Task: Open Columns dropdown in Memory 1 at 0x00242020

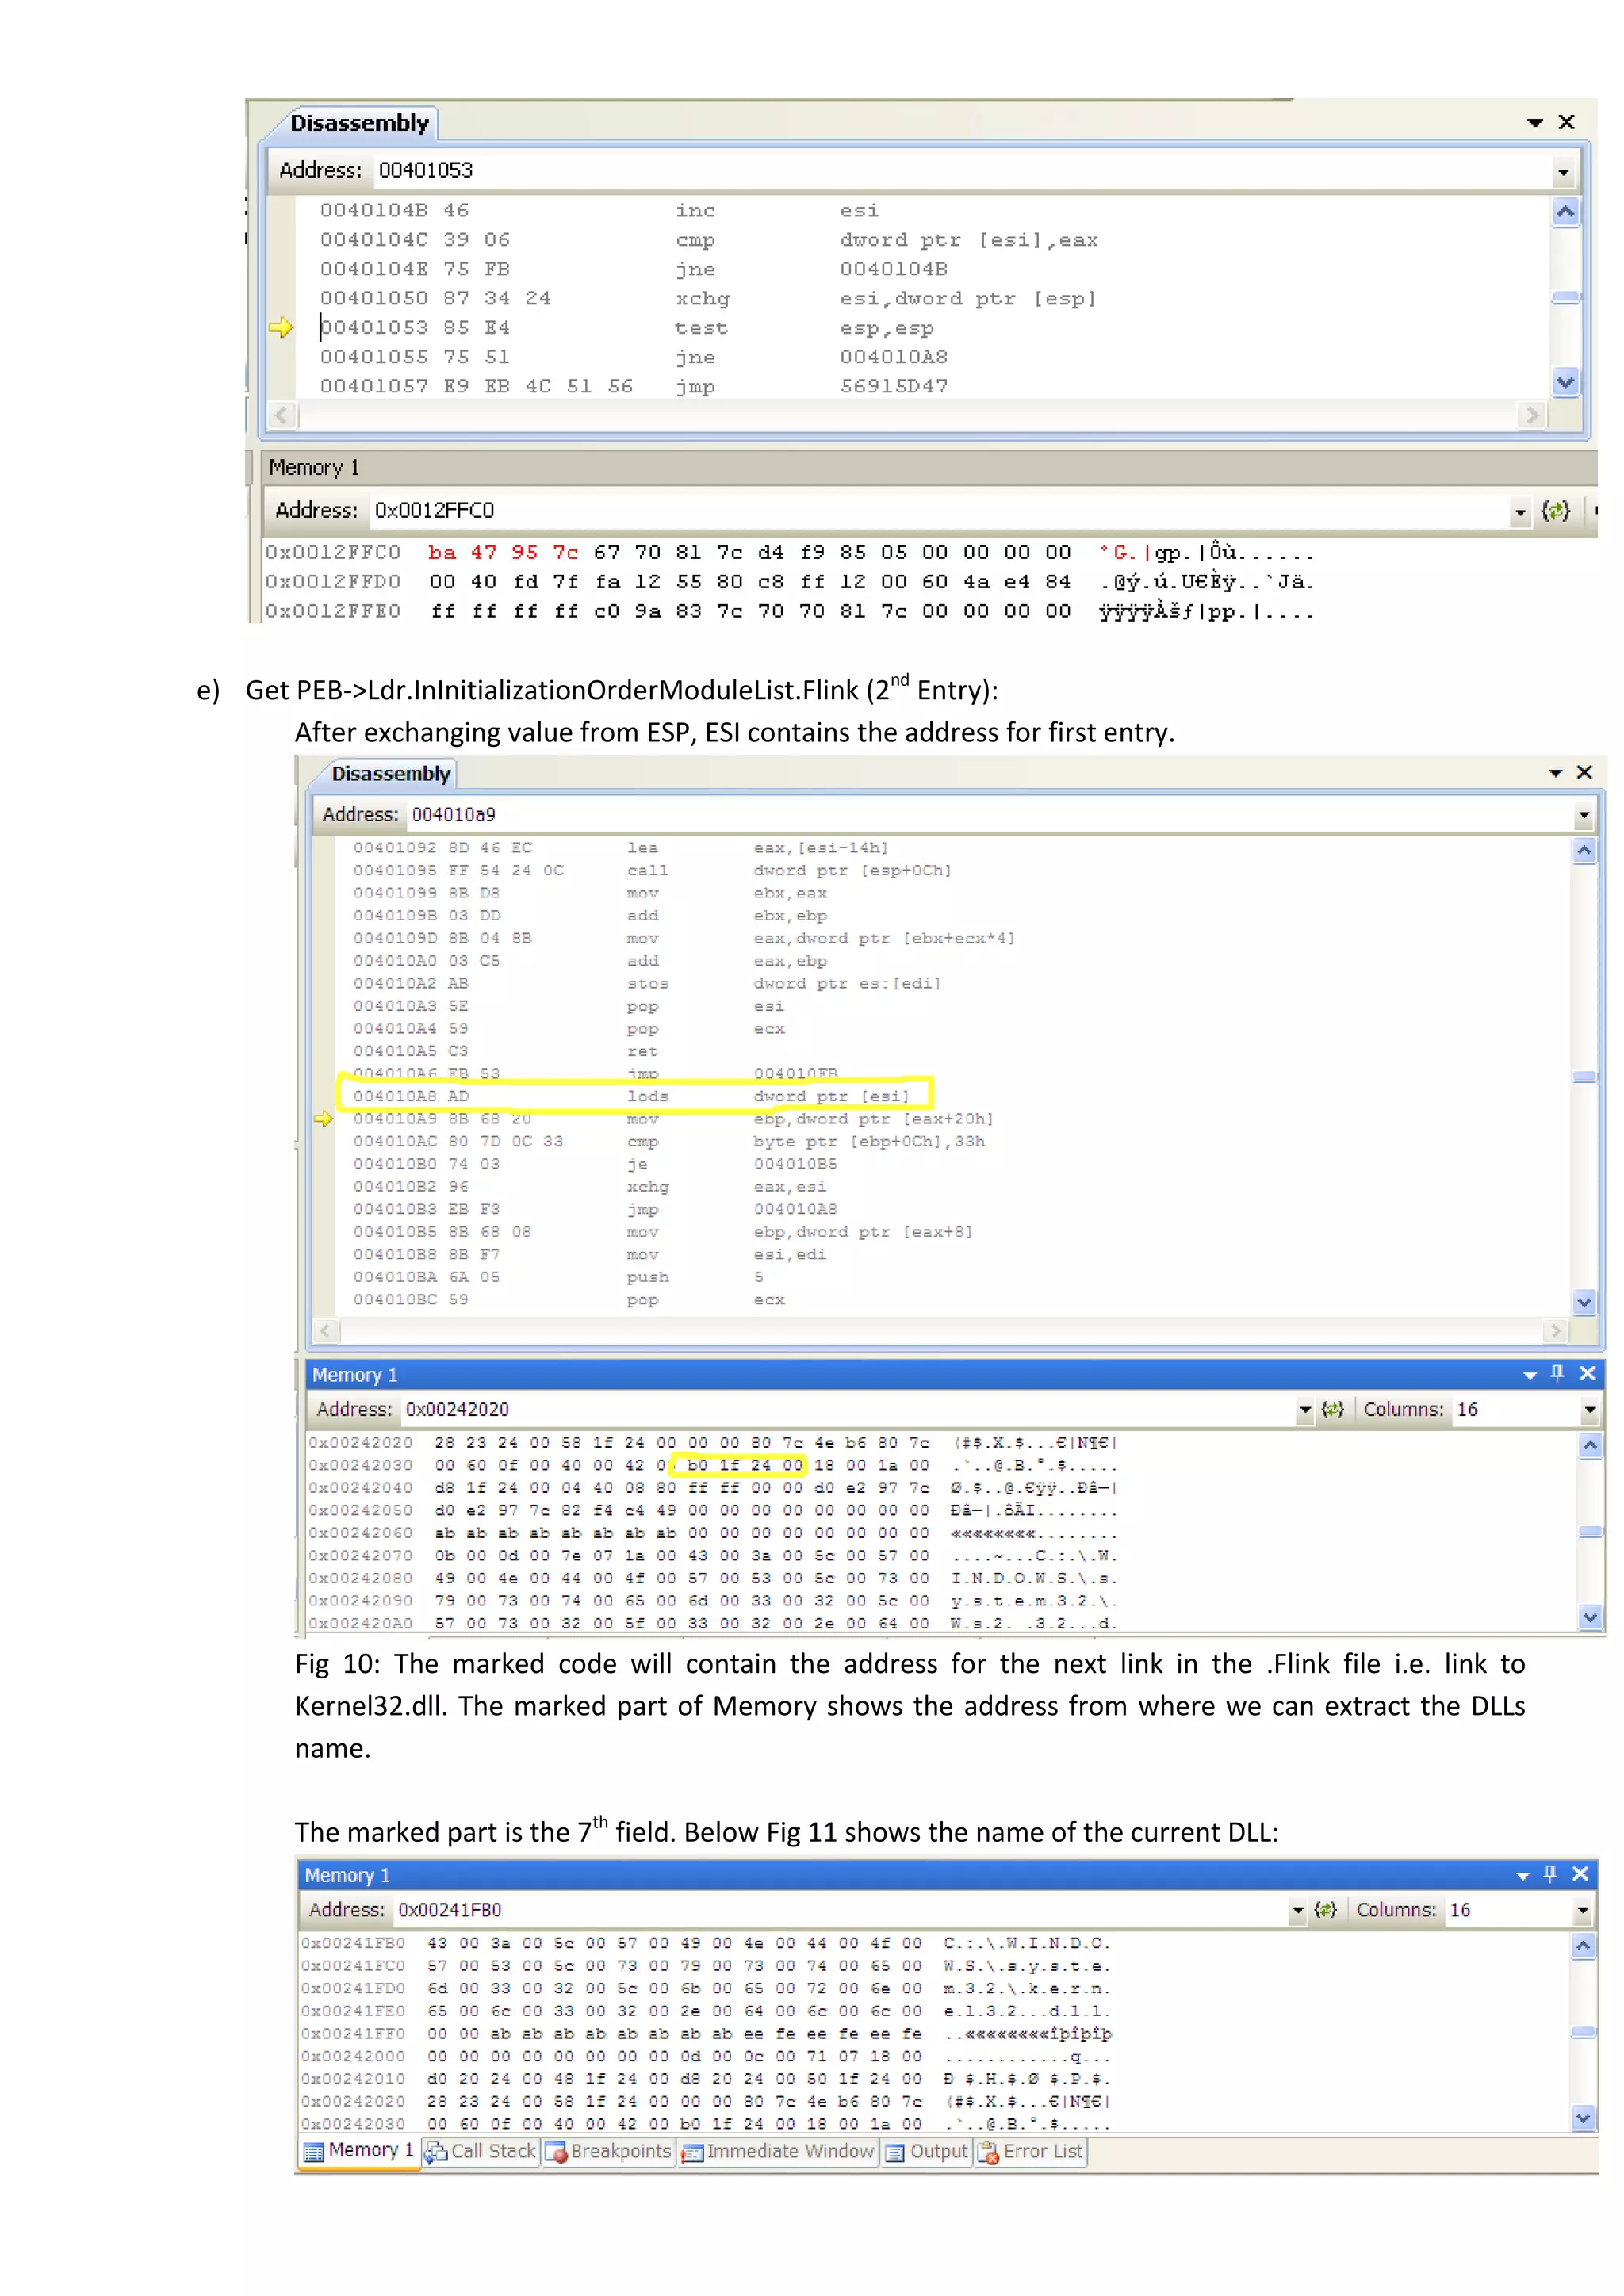Action: 1589,1410
